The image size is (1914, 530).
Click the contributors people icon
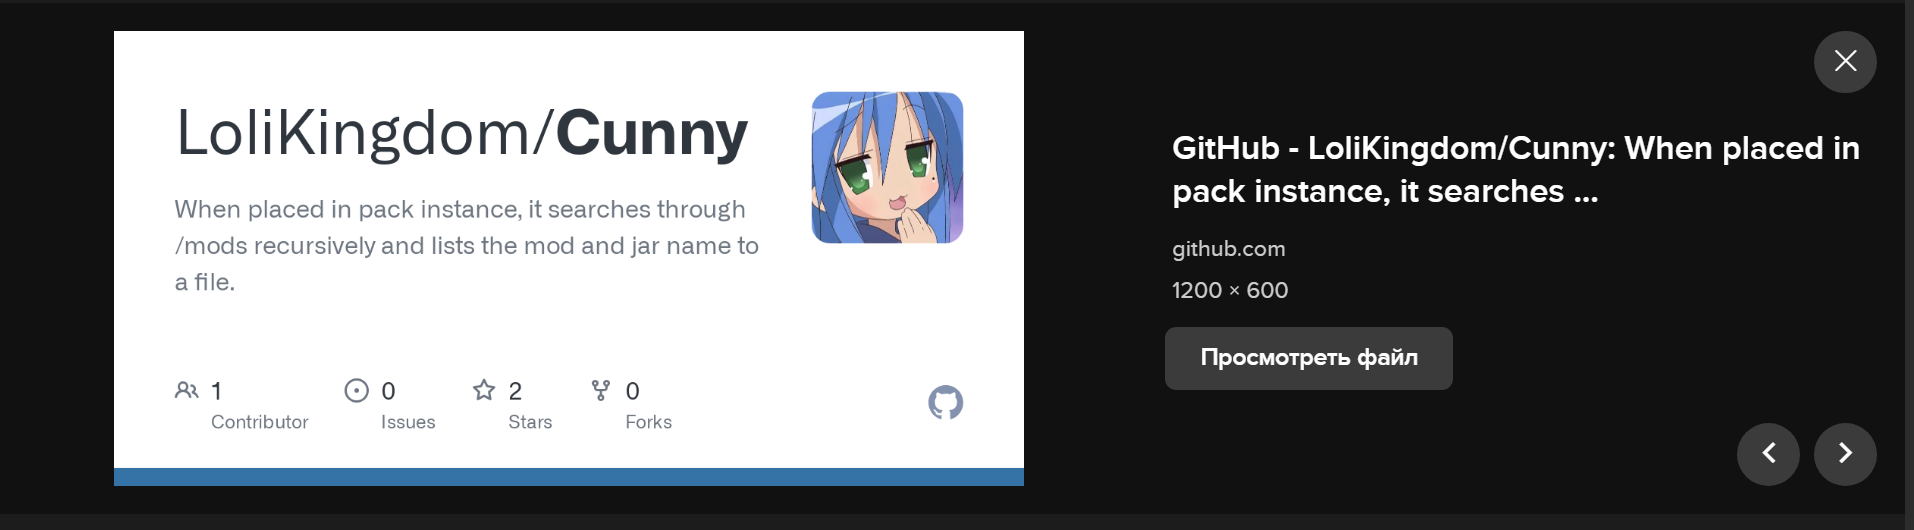coord(186,390)
